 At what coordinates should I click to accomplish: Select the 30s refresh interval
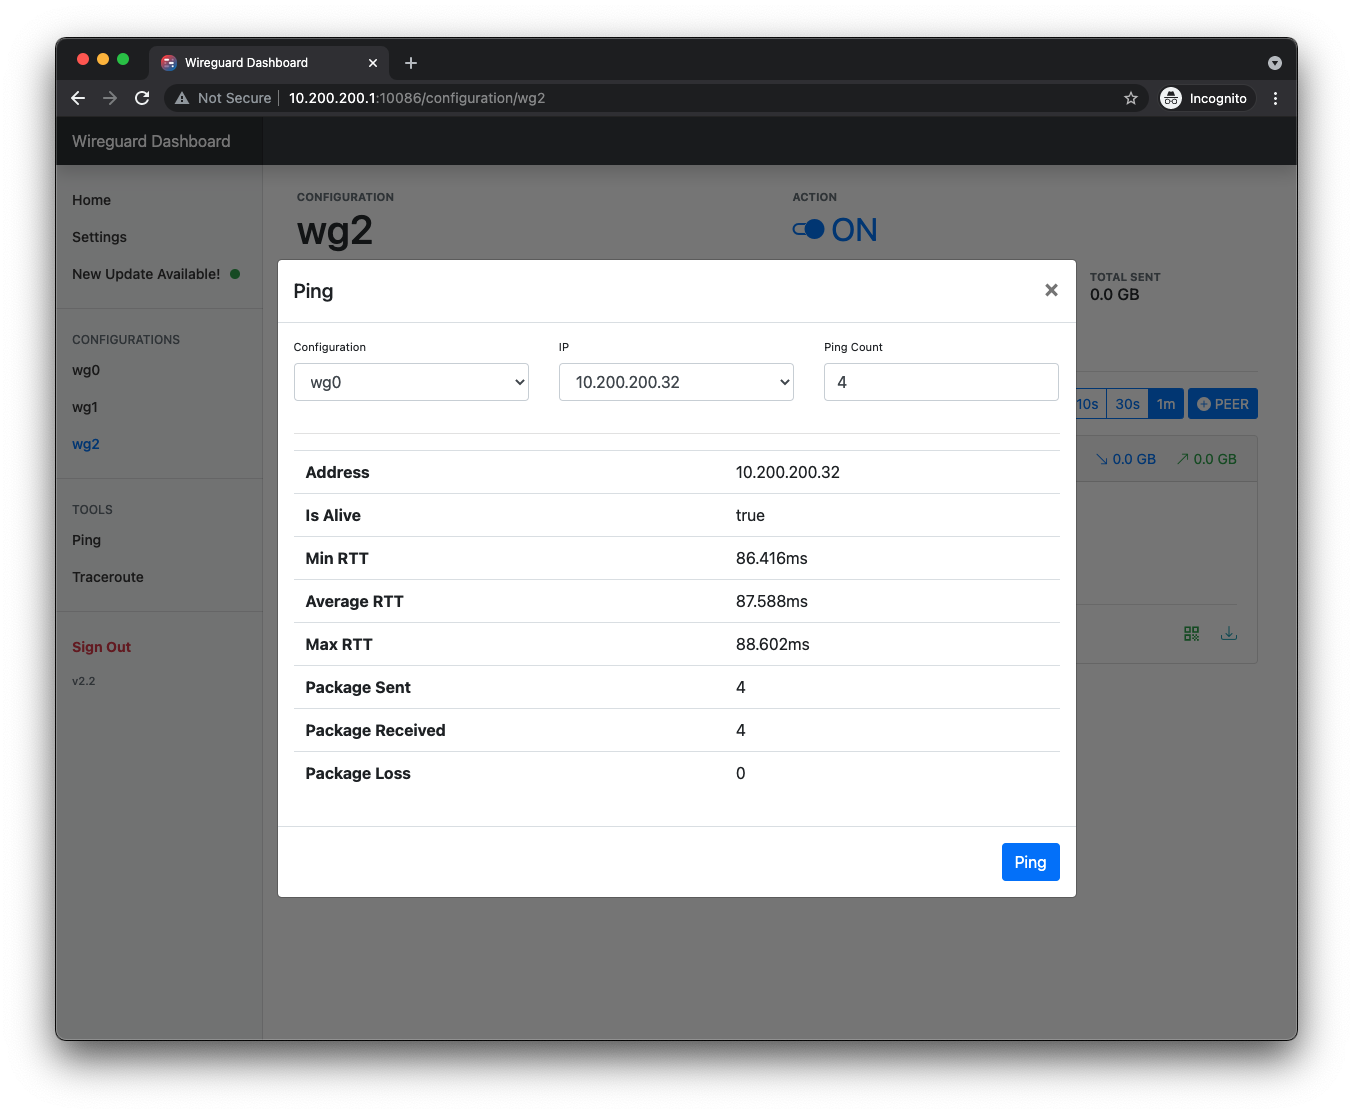(x=1127, y=404)
